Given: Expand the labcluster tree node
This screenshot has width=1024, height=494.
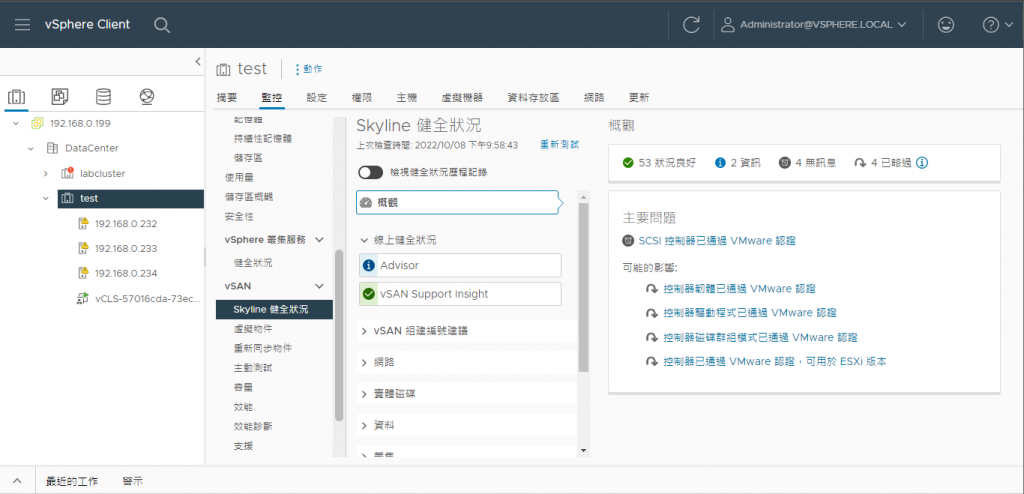Looking at the screenshot, I should [46, 174].
